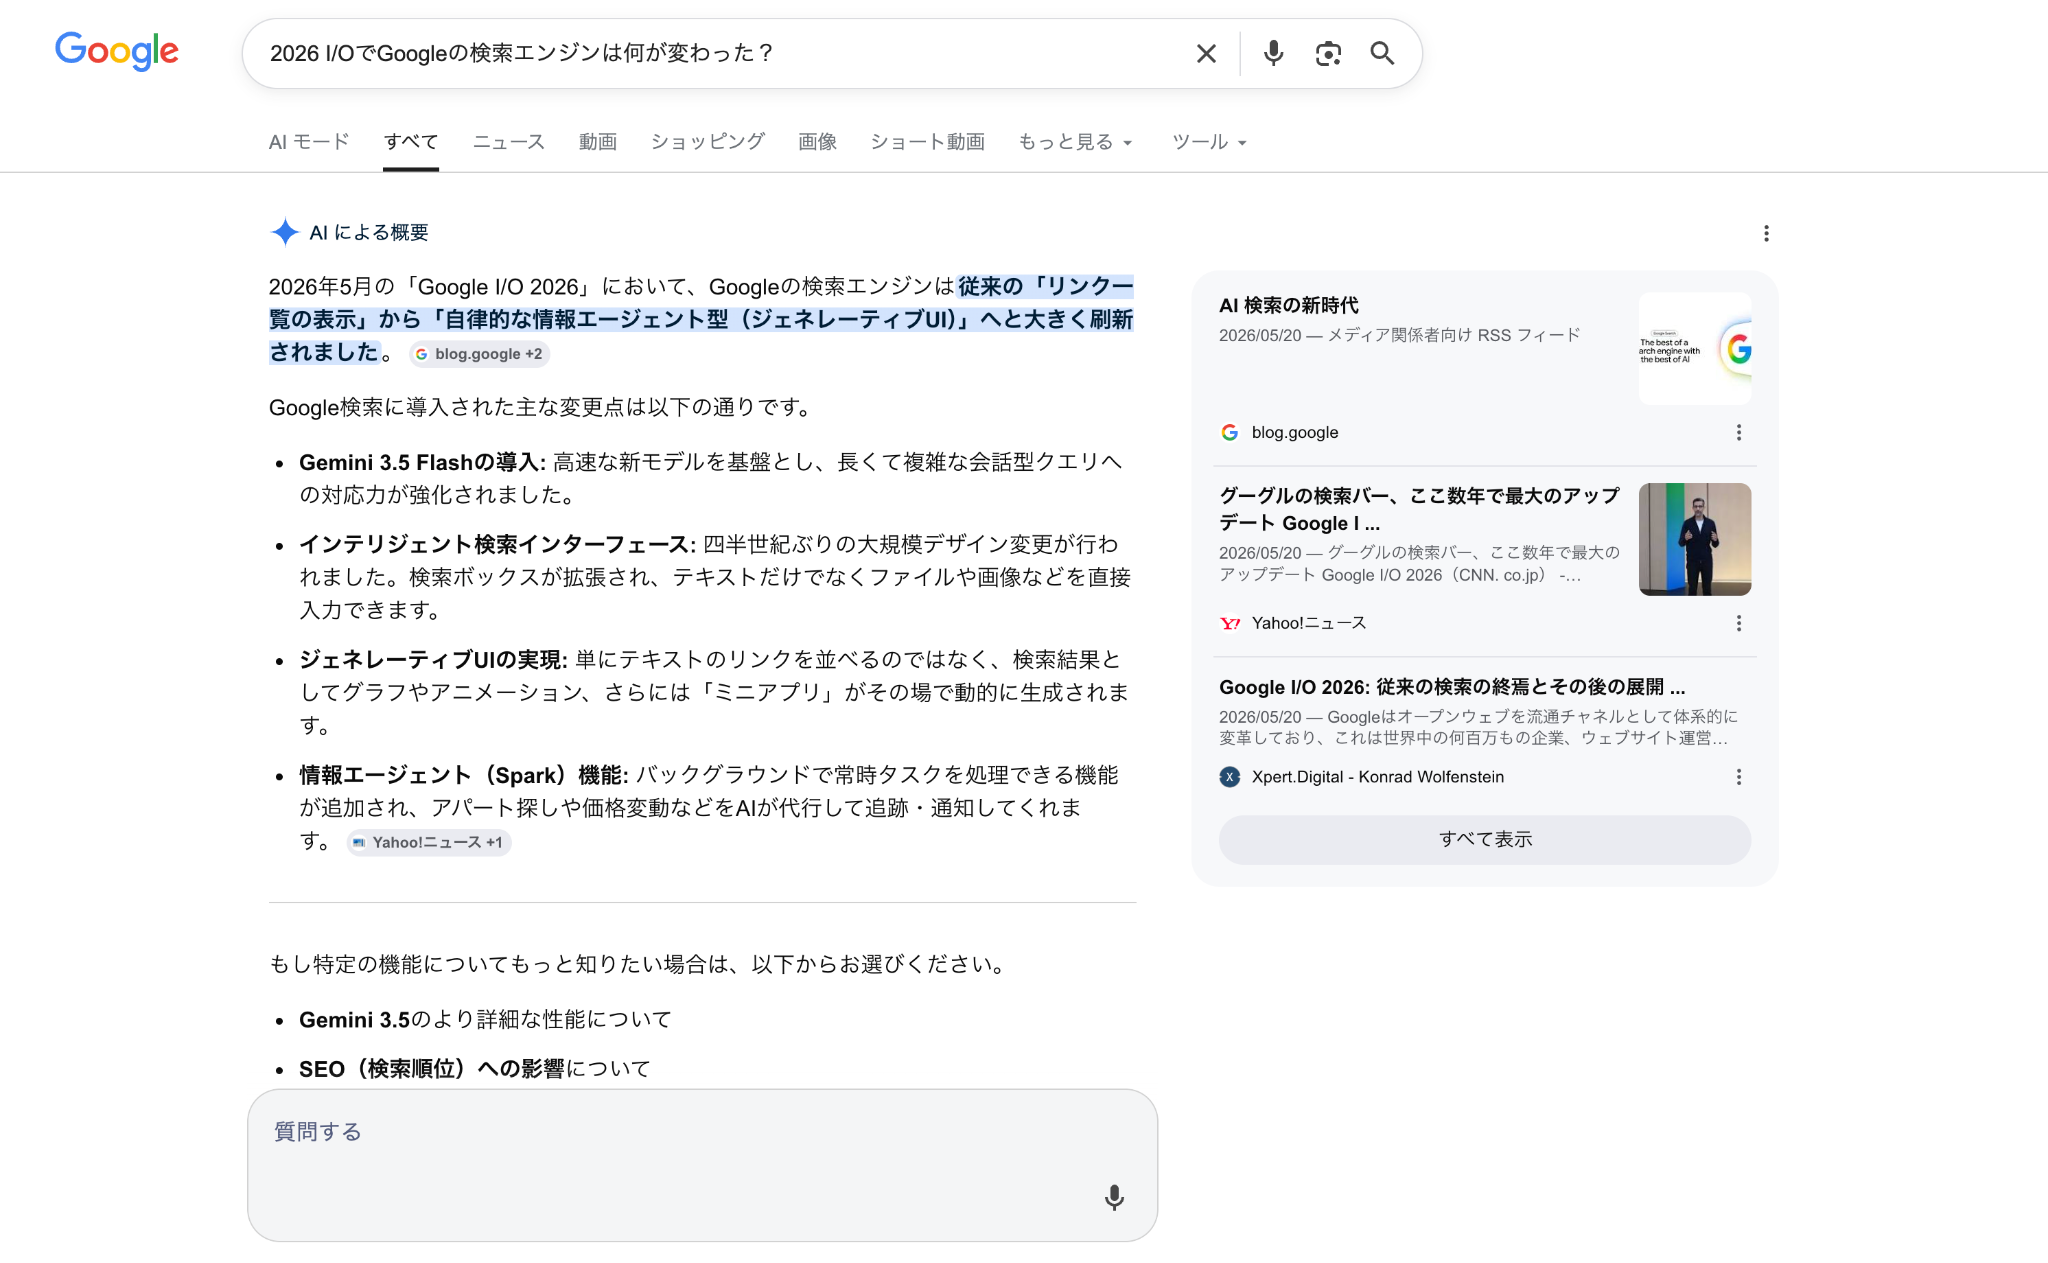Click the AI による概要 heading label

(369, 233)
